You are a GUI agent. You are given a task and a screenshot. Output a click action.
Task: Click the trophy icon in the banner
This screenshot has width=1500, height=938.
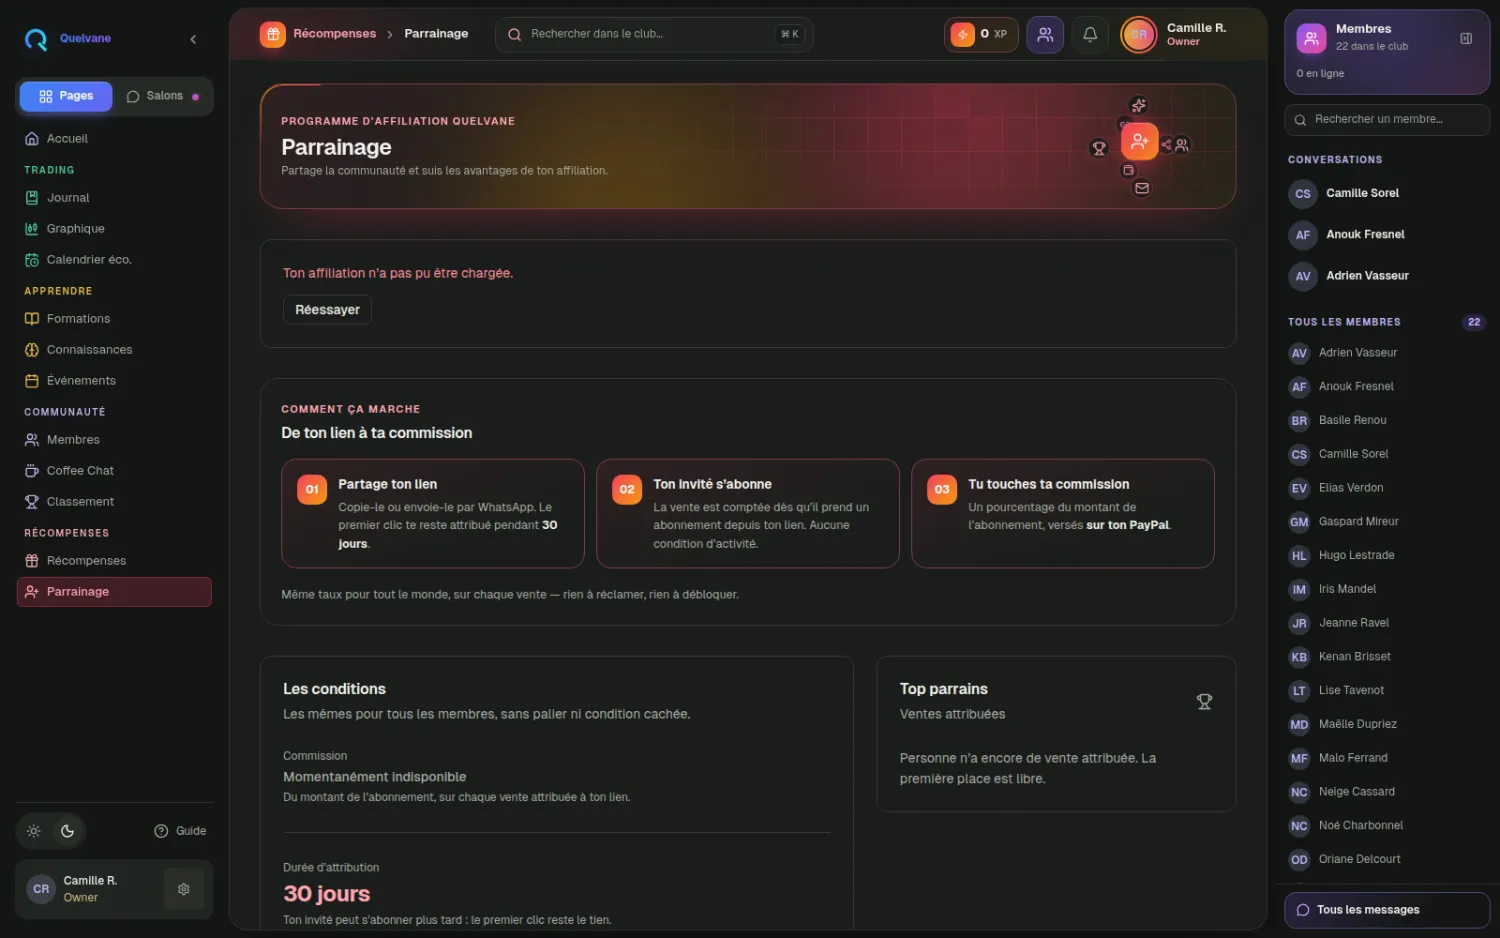pos(1099,149)
